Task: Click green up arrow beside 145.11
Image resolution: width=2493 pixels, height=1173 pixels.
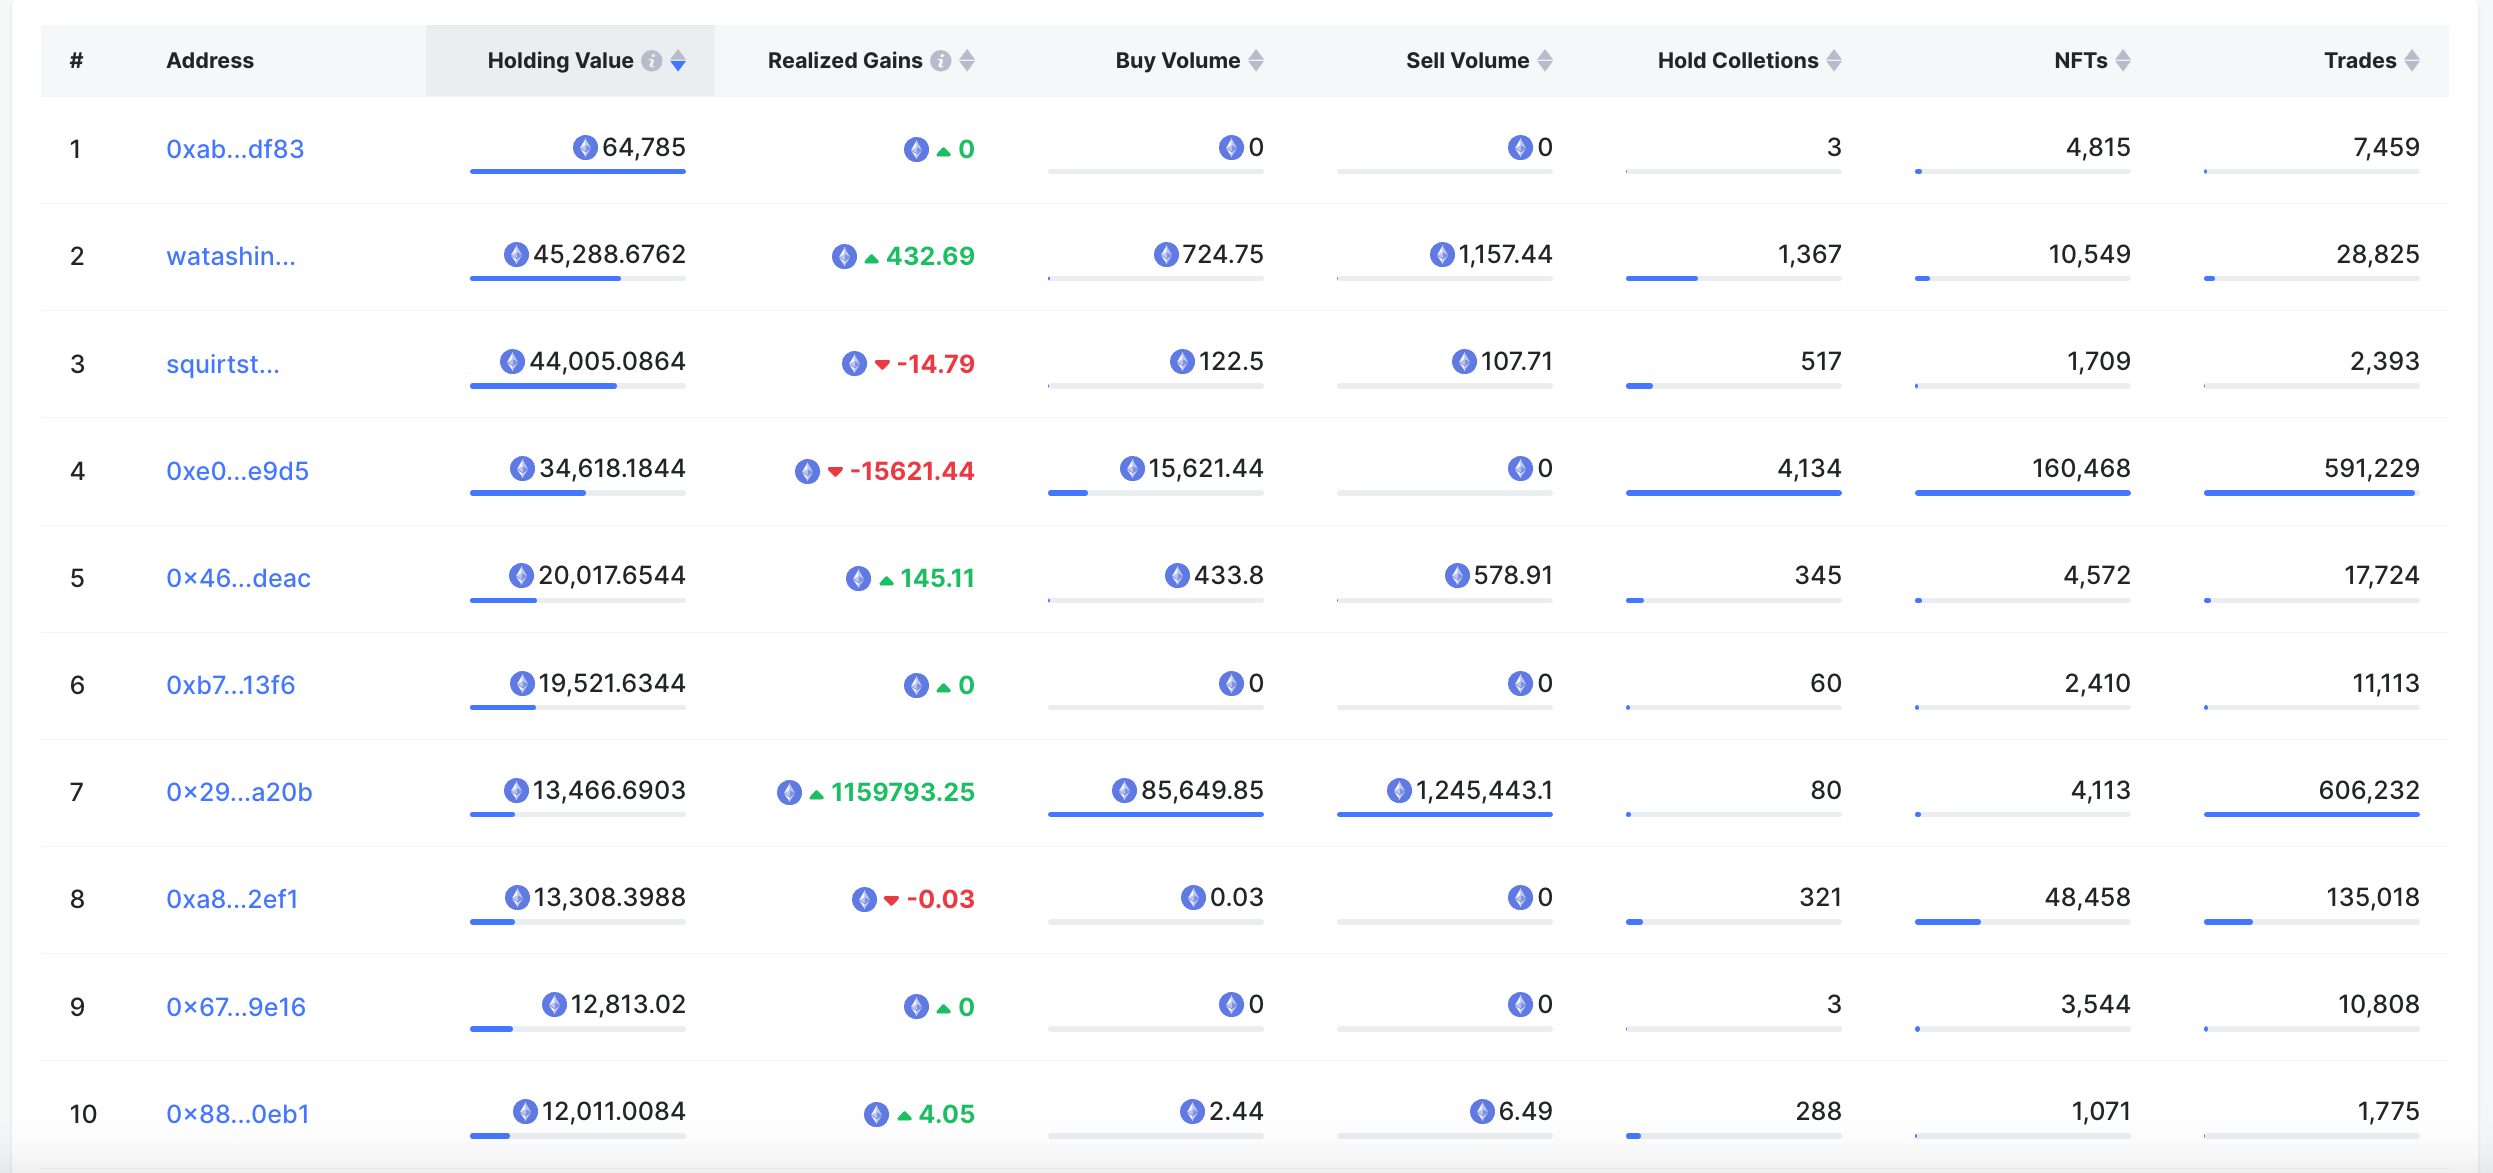Action: 886,580
